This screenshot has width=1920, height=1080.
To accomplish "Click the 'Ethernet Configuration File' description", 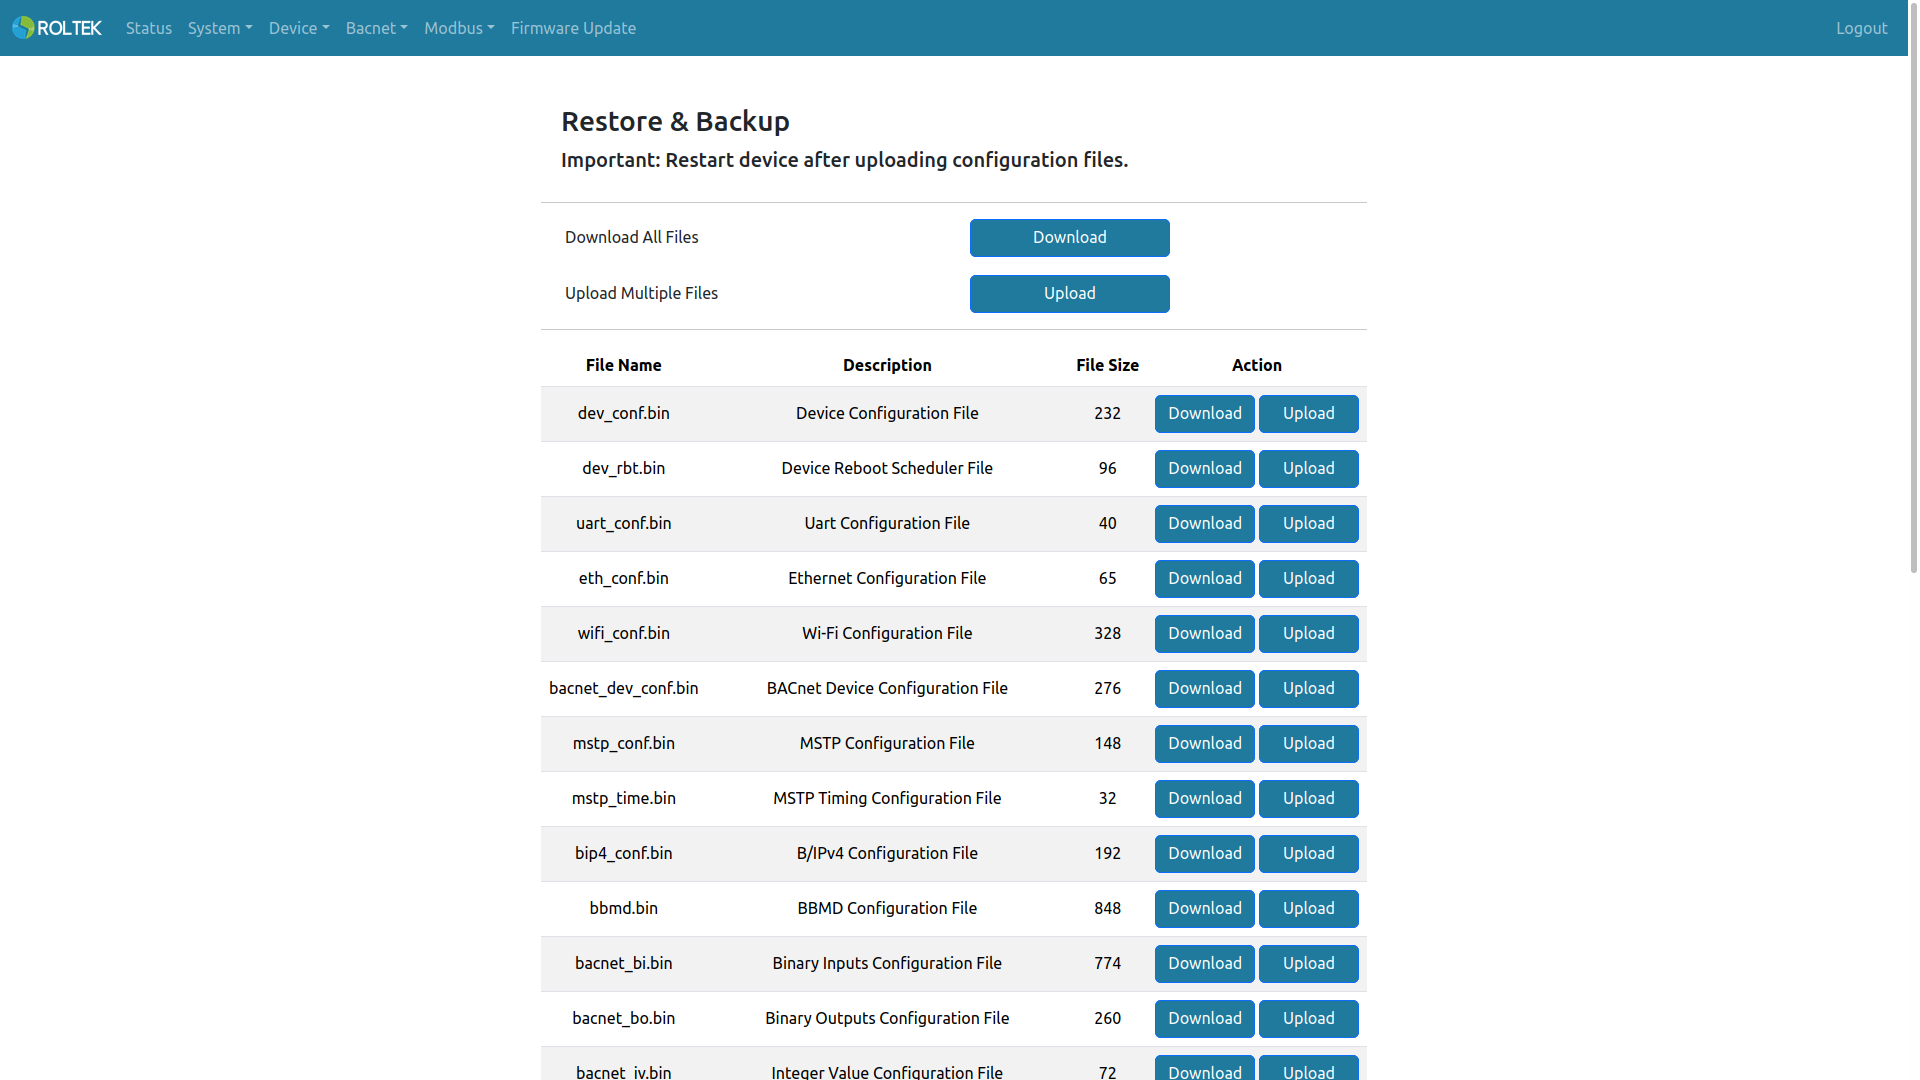I will (x=887, y=579).
